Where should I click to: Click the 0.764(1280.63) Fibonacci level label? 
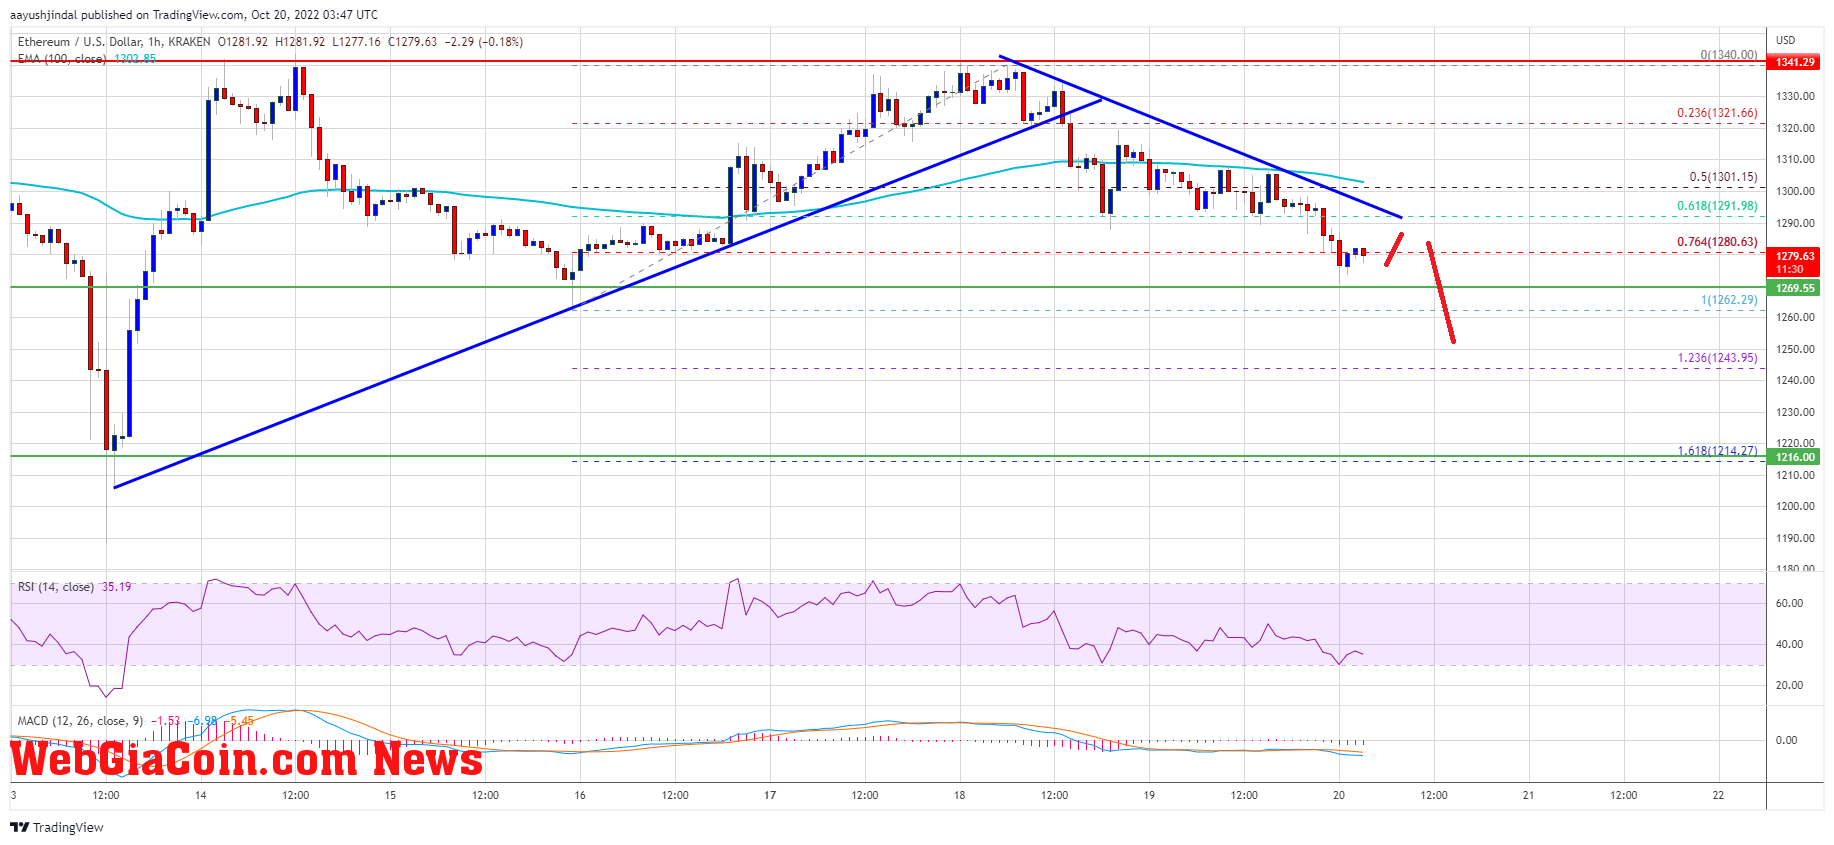[1717, 242]
